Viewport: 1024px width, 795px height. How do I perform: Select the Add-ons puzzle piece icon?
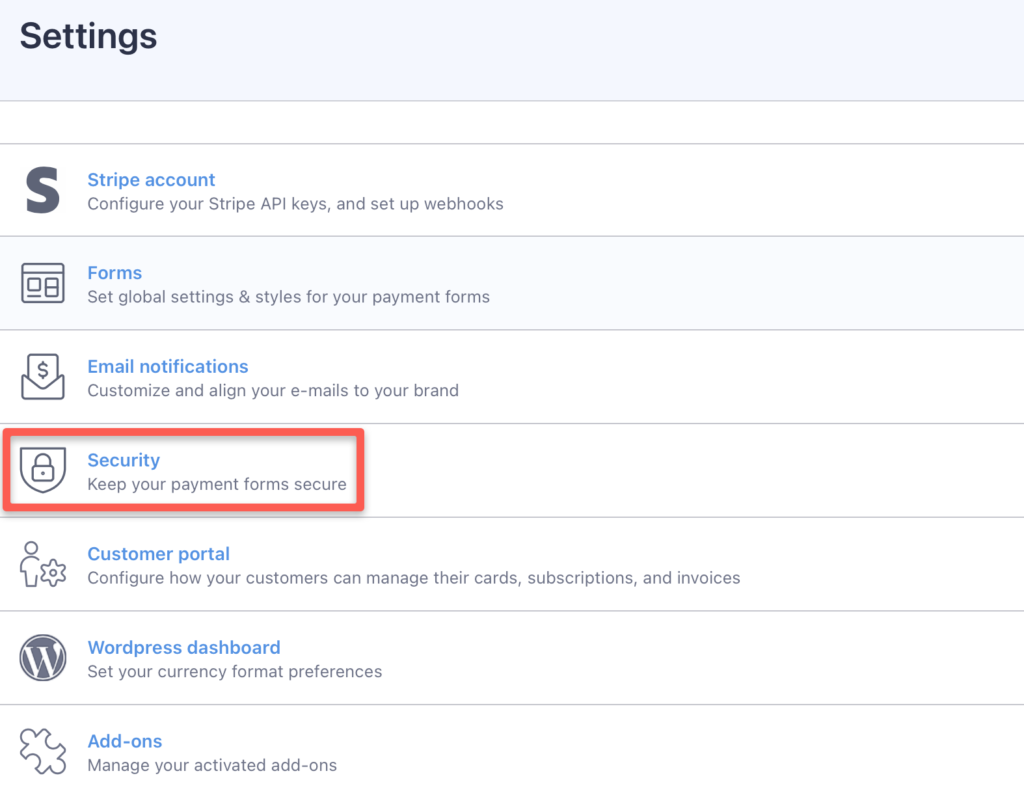[42, 751]
